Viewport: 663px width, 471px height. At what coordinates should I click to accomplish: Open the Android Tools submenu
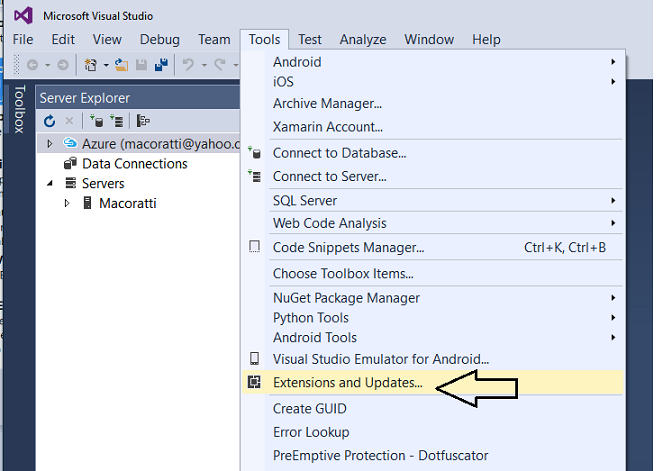[433, 337]
